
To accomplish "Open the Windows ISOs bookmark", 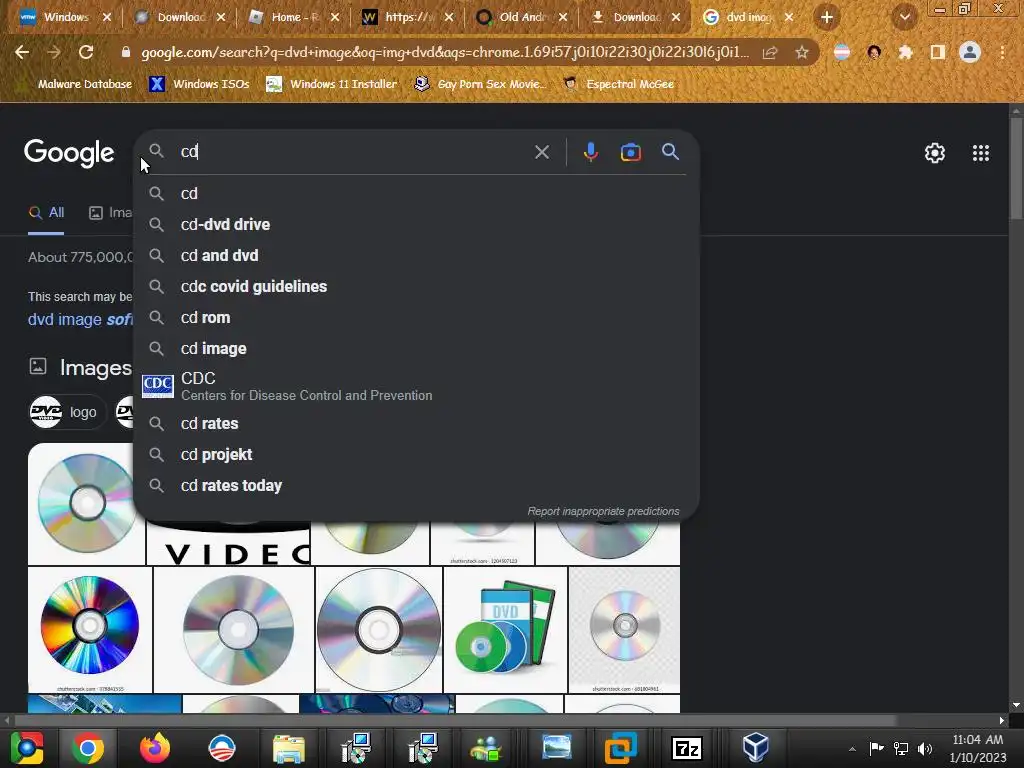I will [199, 84].
